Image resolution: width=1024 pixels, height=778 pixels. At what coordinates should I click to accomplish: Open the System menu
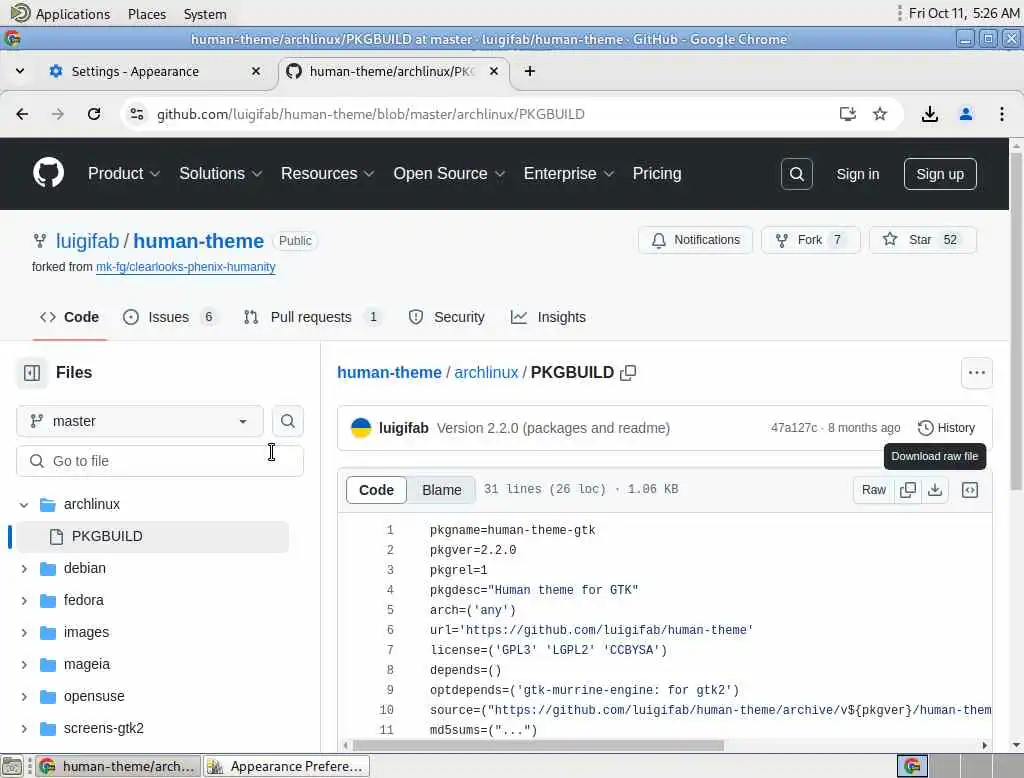[205, 14]
